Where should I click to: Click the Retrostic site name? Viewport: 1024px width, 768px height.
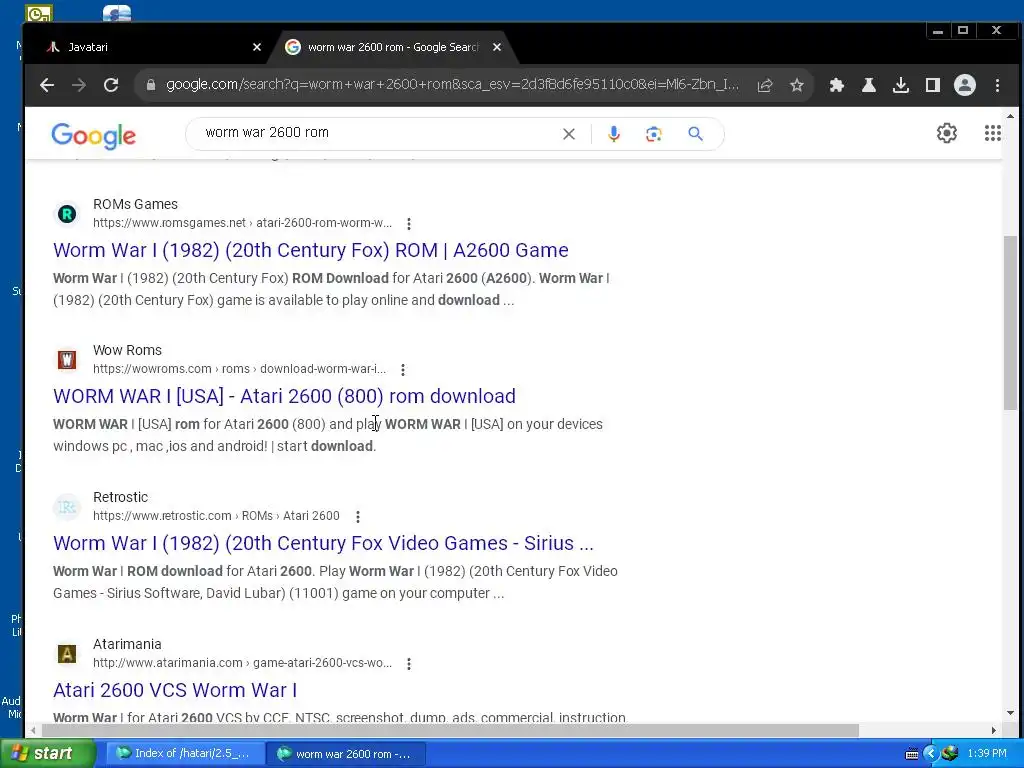click(x=120, y=498)
